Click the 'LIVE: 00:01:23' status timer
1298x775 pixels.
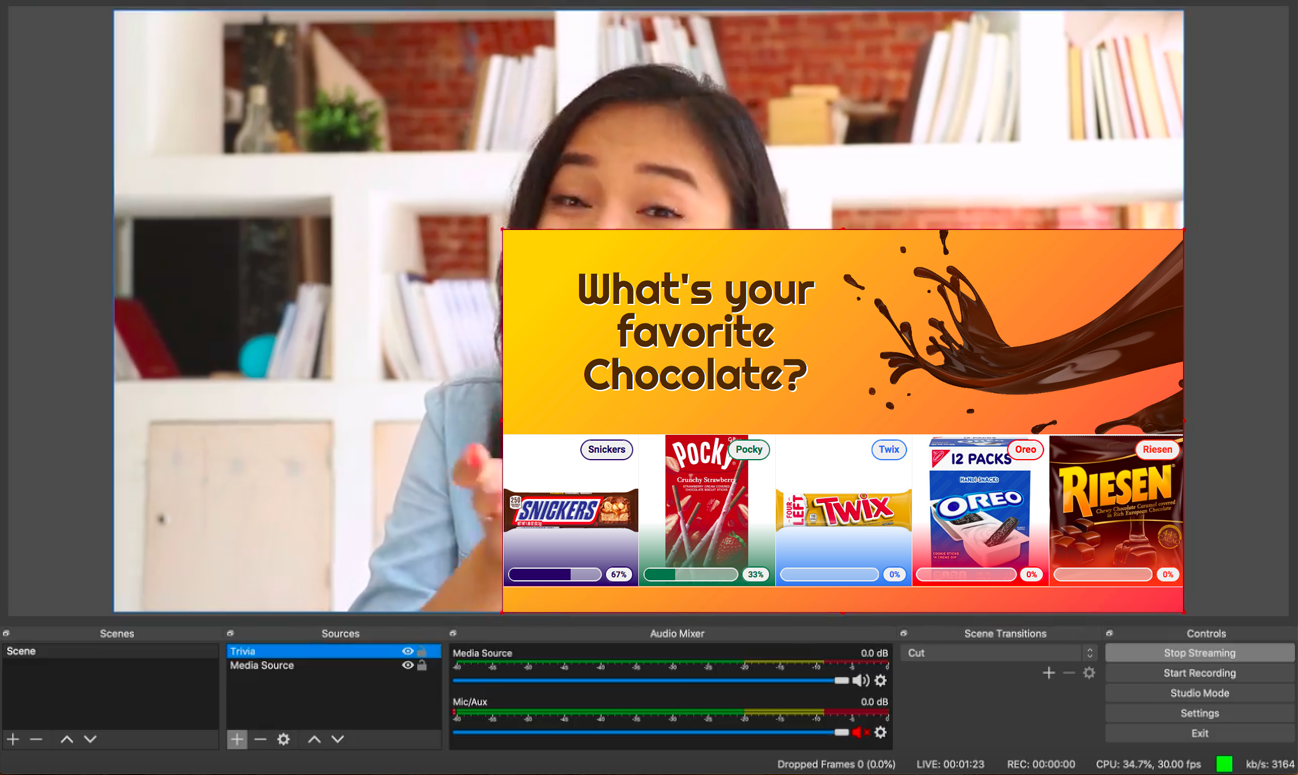(x=951, y=764)
